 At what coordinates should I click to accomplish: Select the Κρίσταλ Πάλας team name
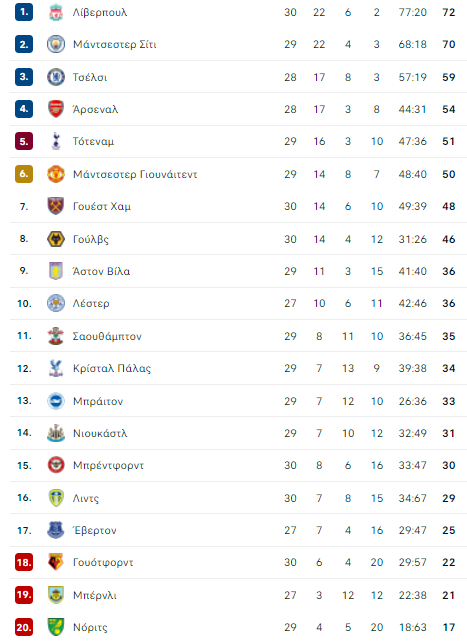[x=112, y=368]
